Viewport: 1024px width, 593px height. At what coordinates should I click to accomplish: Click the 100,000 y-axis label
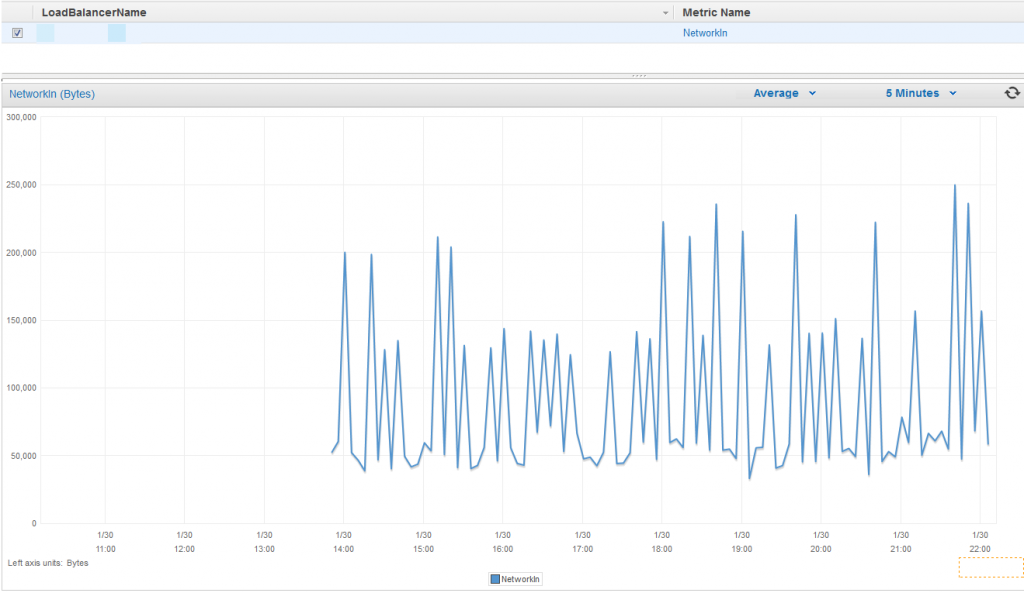[22, 388]
